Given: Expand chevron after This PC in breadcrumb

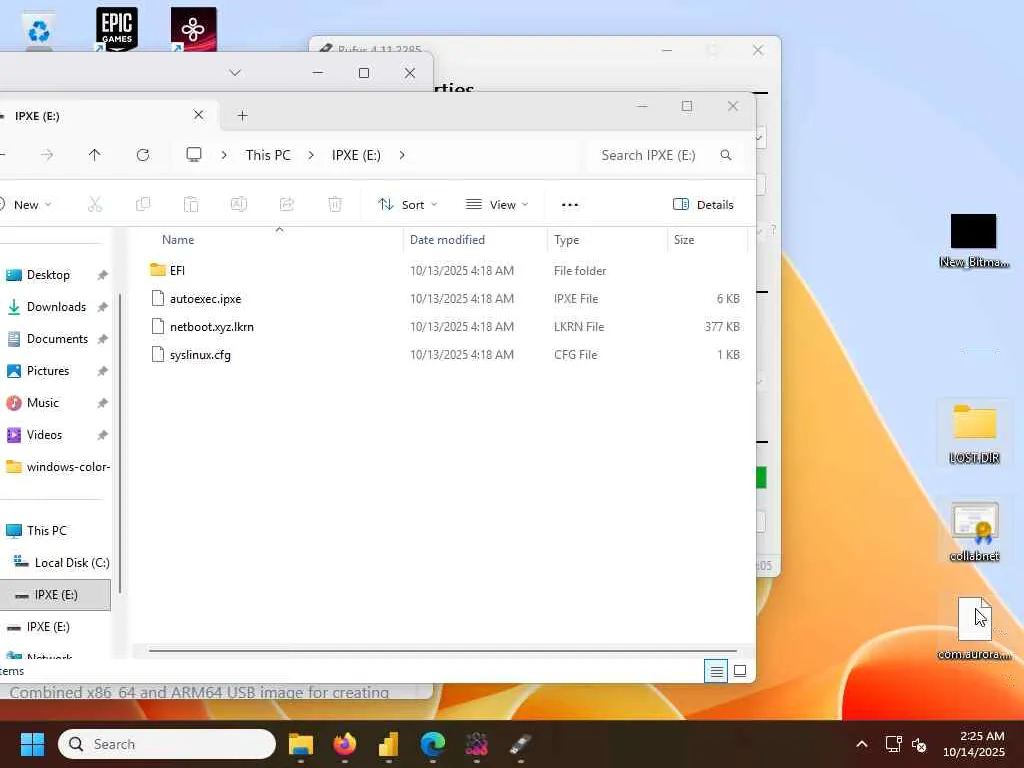Looking at the screenshot, I should click(311, 155).
